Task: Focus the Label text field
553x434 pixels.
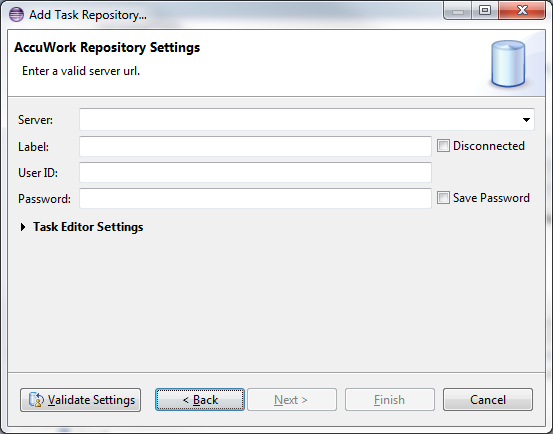Action: 255,146
